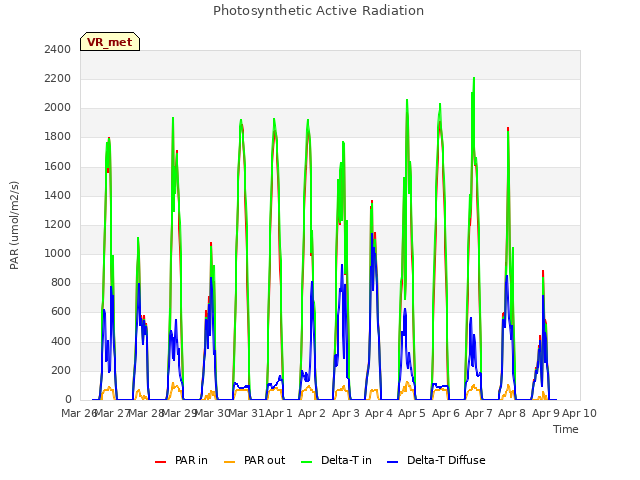The width and height of the screenshot is (640, 480).
Task: Click the VR_met label box
Action: pos(110,42)
